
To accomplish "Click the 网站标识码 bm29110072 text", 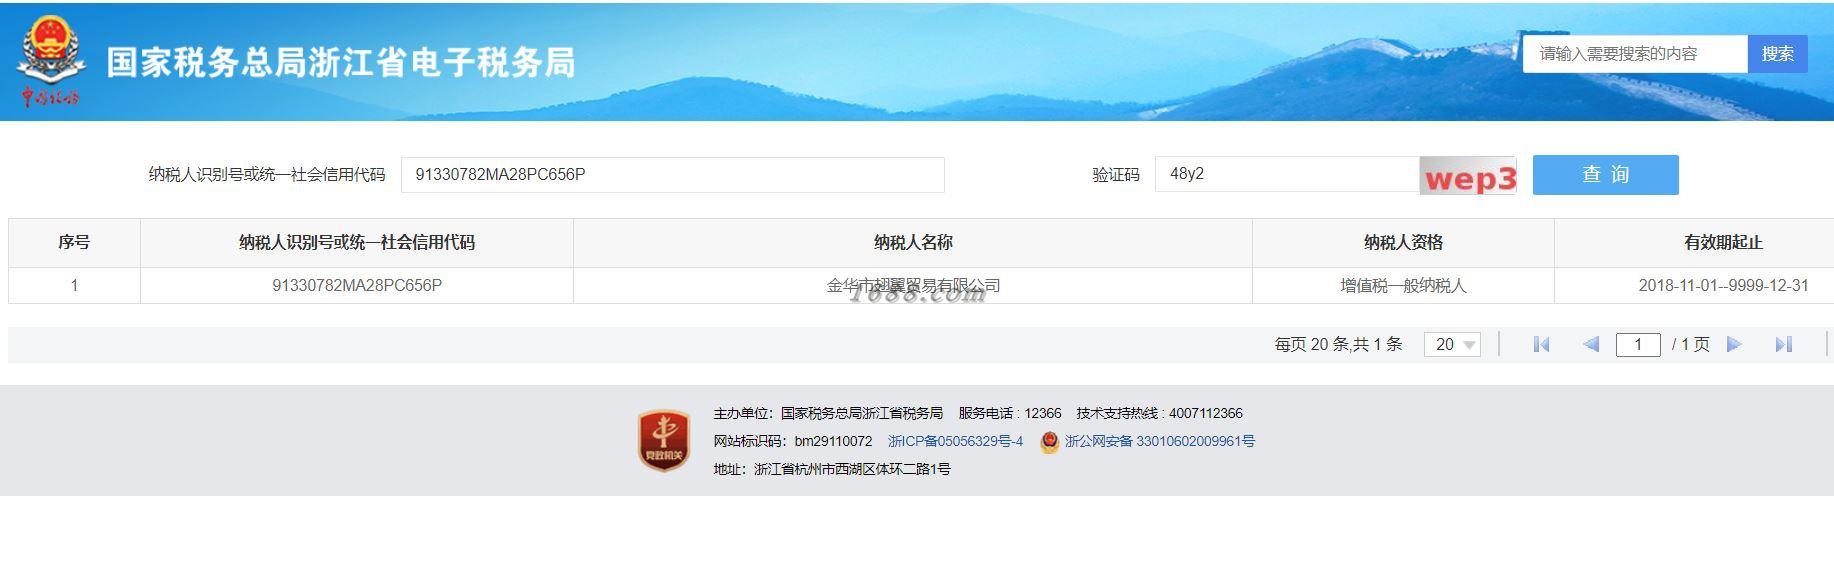I will tap(792, 441).
